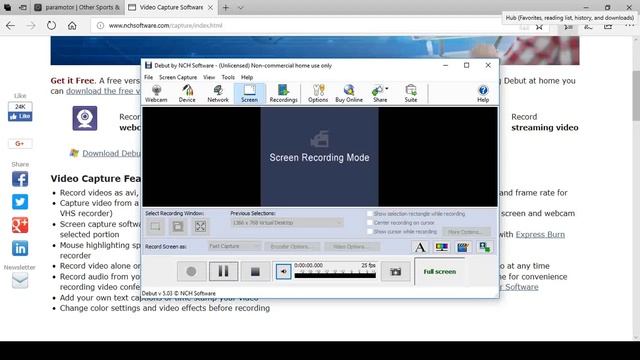Viewport: 640px width, 360px height.
Task: Open video effects clapperboard icon
Action: (x=463, y=247)
